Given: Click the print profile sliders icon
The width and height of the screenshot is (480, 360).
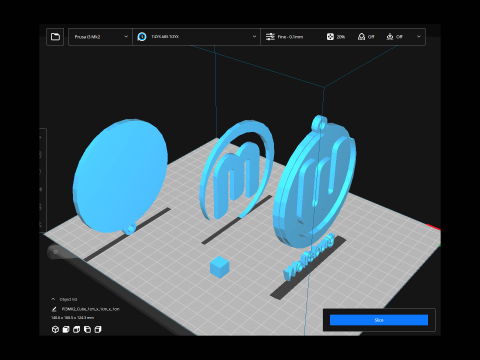Looking at the screenshot, I should click(270, 37).
